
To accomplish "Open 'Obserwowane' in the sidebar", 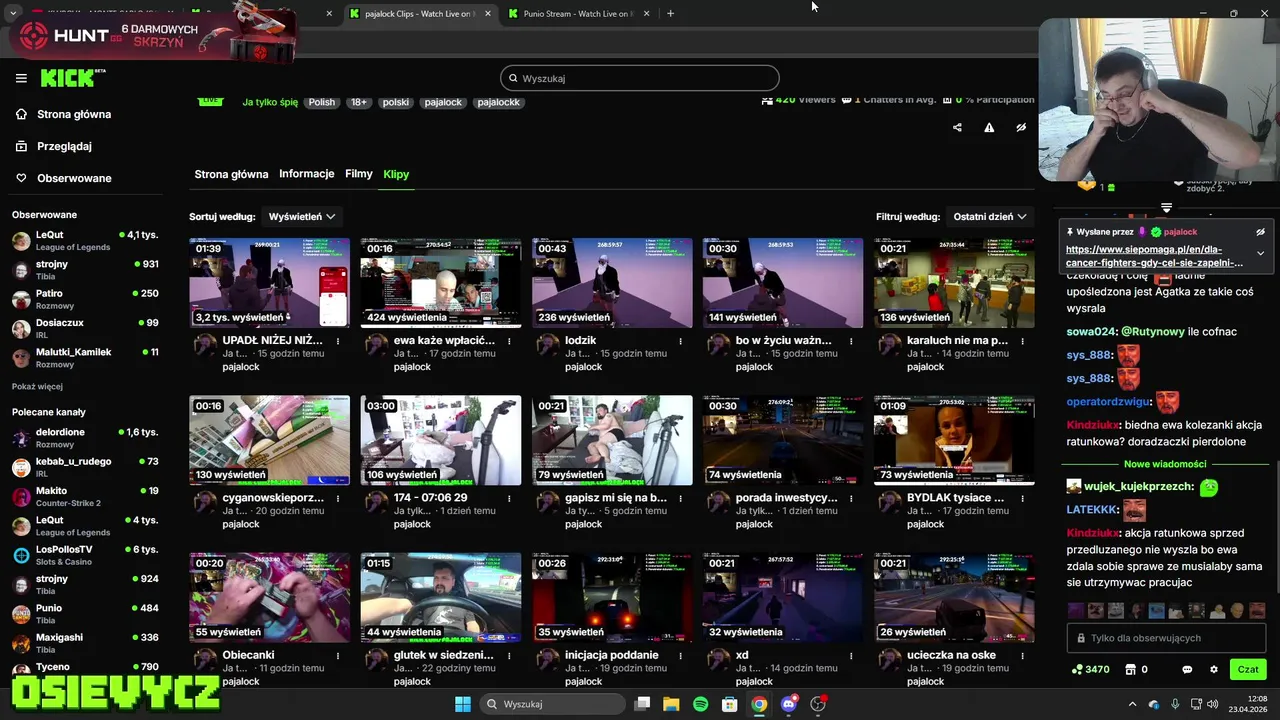I will click(x=74, y=178).
